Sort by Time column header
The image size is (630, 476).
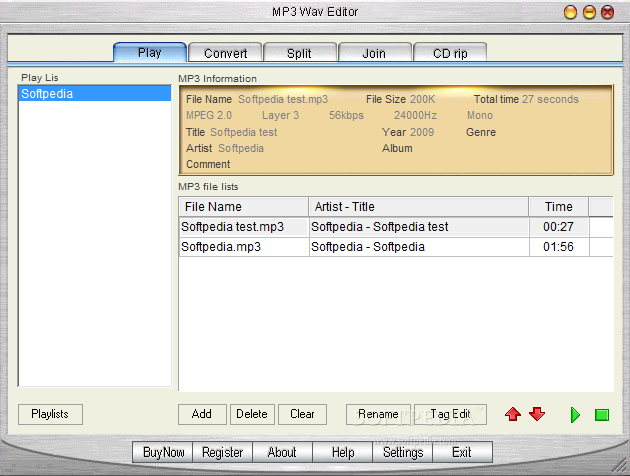[x=559, y=206]
